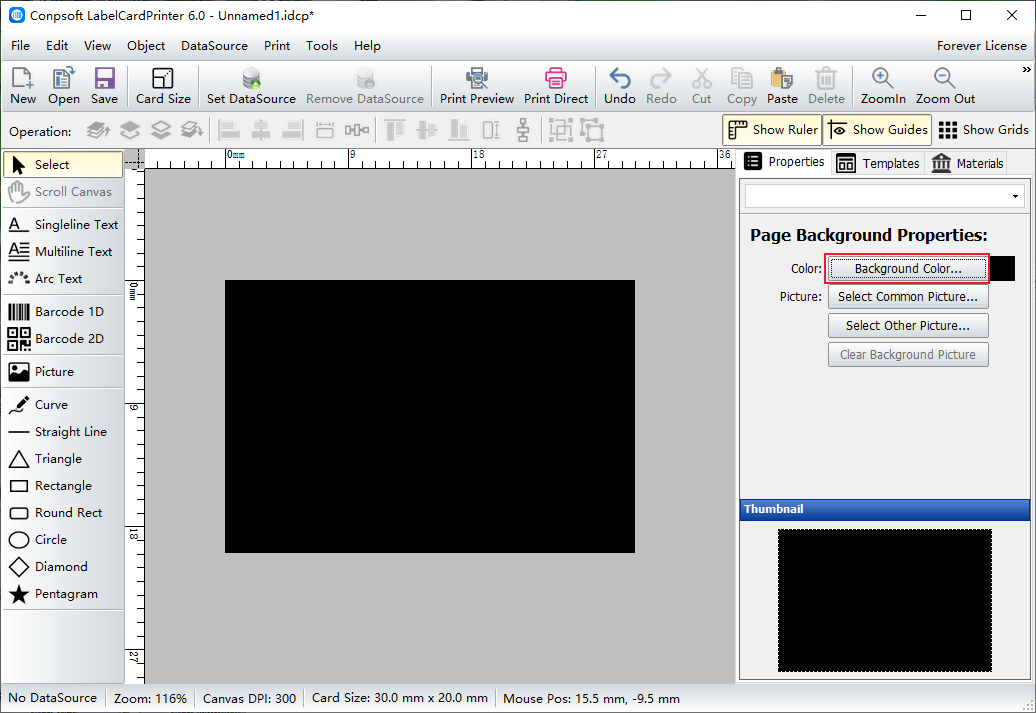
Task: Choose the Circle shape tool
Action: point(63,540)
